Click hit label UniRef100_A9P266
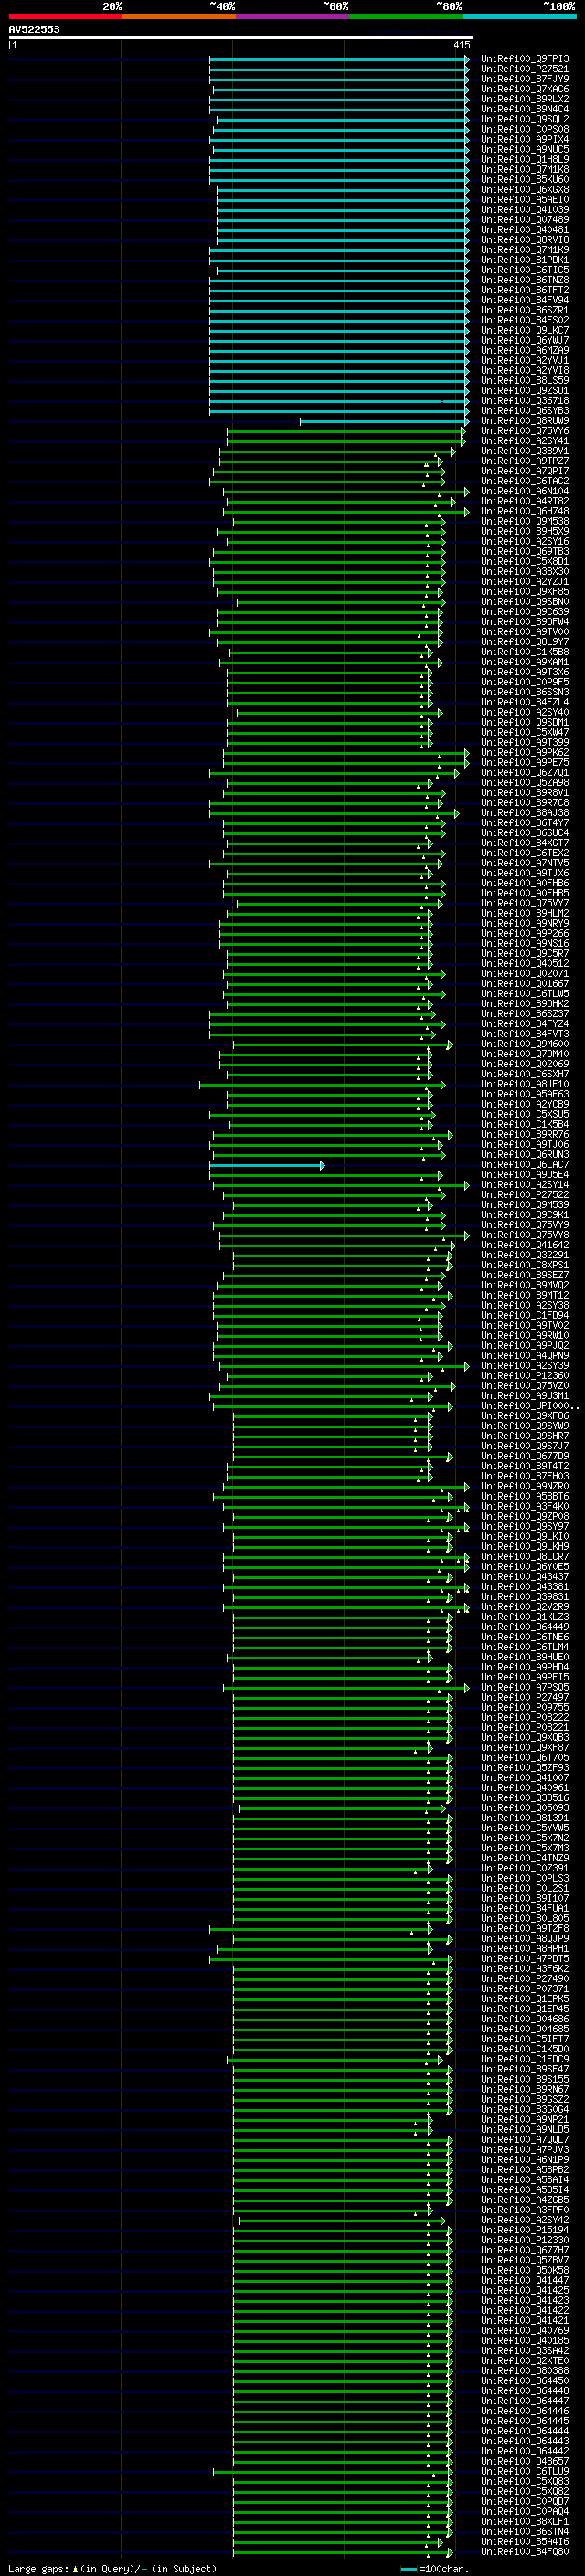The width and height of the screenshot is (585, 2576). [x=525, y=933]
